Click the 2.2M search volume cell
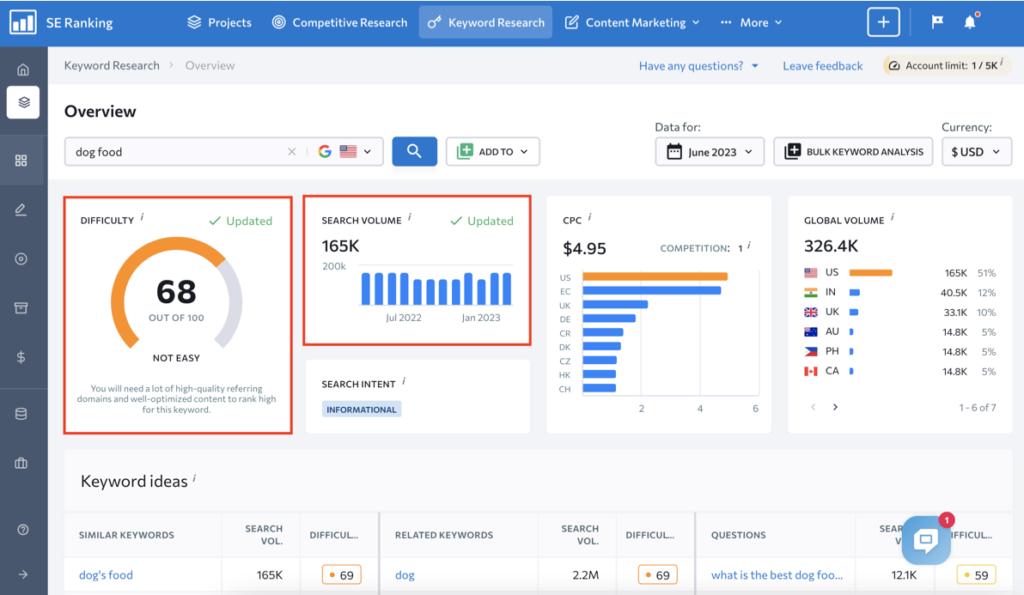 point(585,575)
